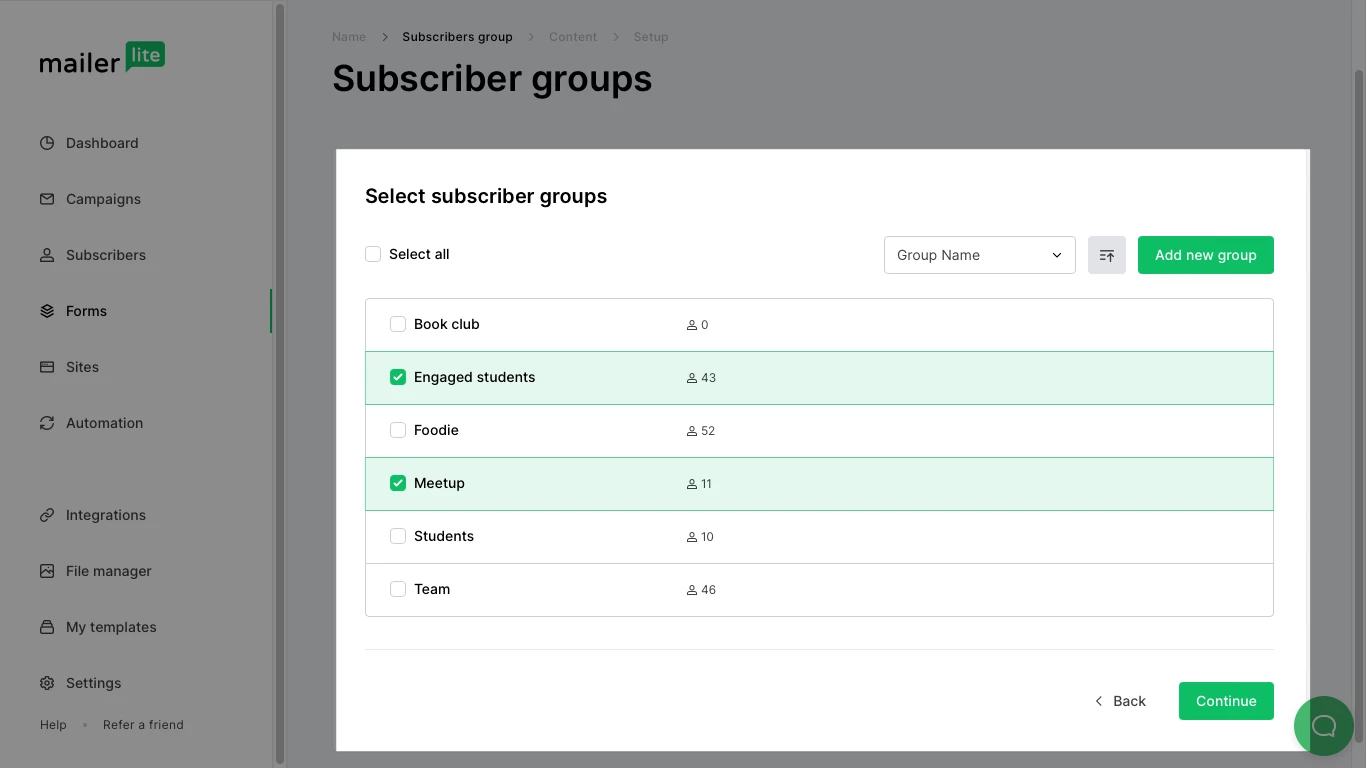This screenshot has width=1366, height=768.
Task: Open the Group Name sort dropdown
Action: [x=979, y=255]
